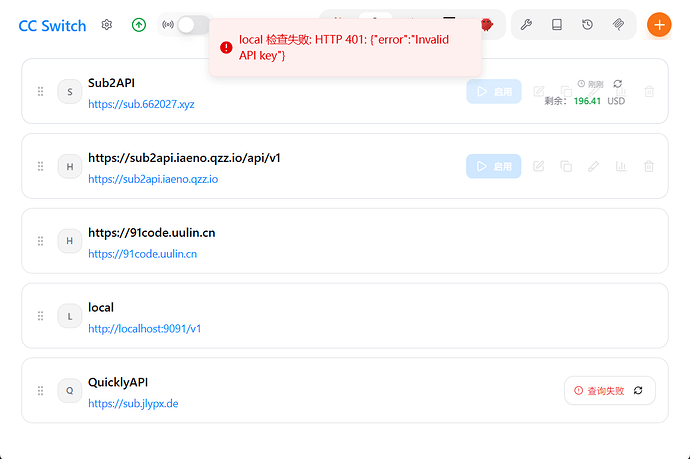Open link https://sub.jlypx.de
This screenshot has width=690, height=459.
tap(133, 404)
